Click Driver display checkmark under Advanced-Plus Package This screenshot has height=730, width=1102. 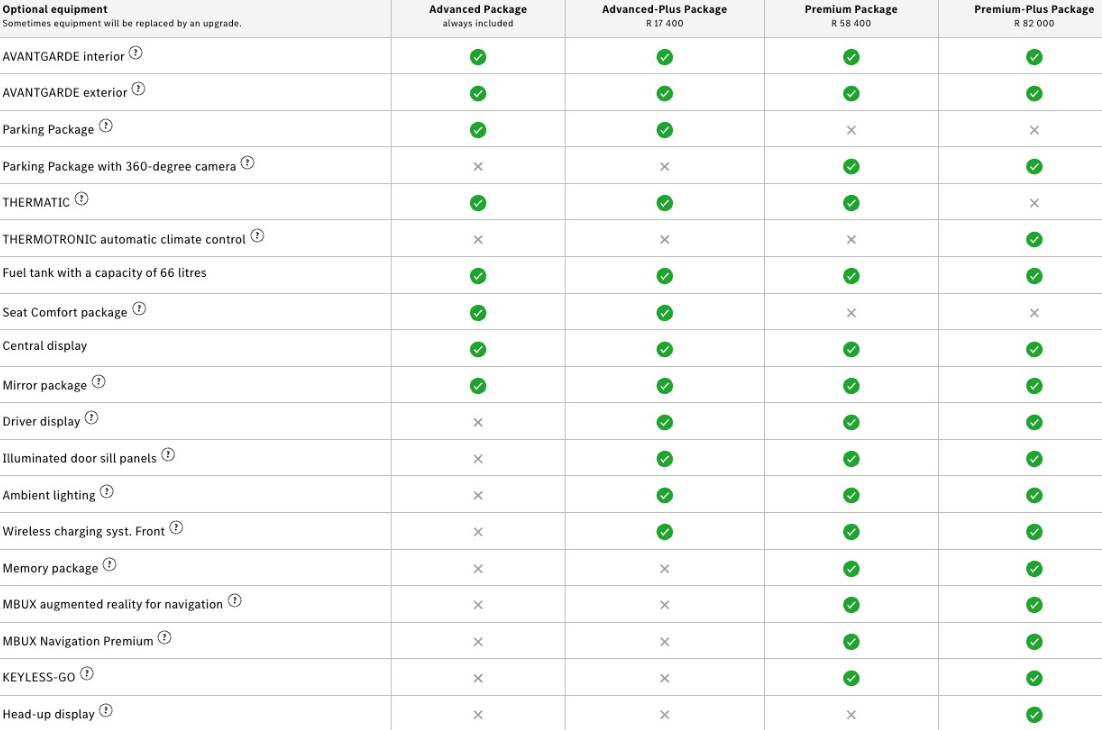664,422
